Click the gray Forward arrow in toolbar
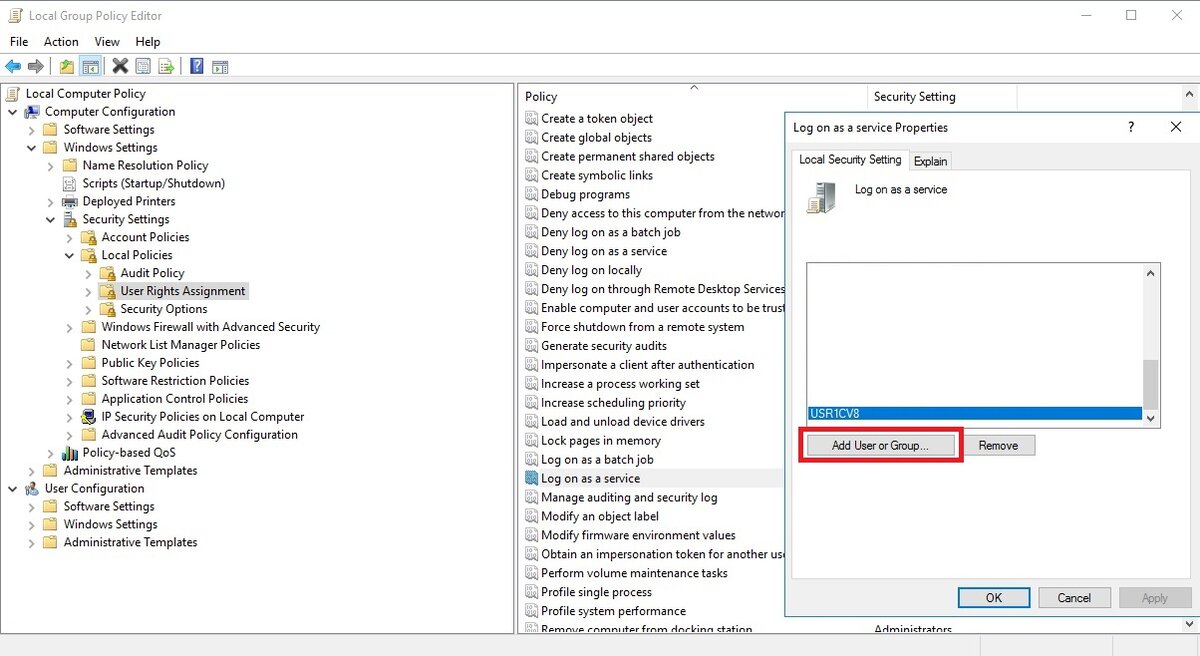Viewport: 1200px width, 656px height. pos(36,66)
